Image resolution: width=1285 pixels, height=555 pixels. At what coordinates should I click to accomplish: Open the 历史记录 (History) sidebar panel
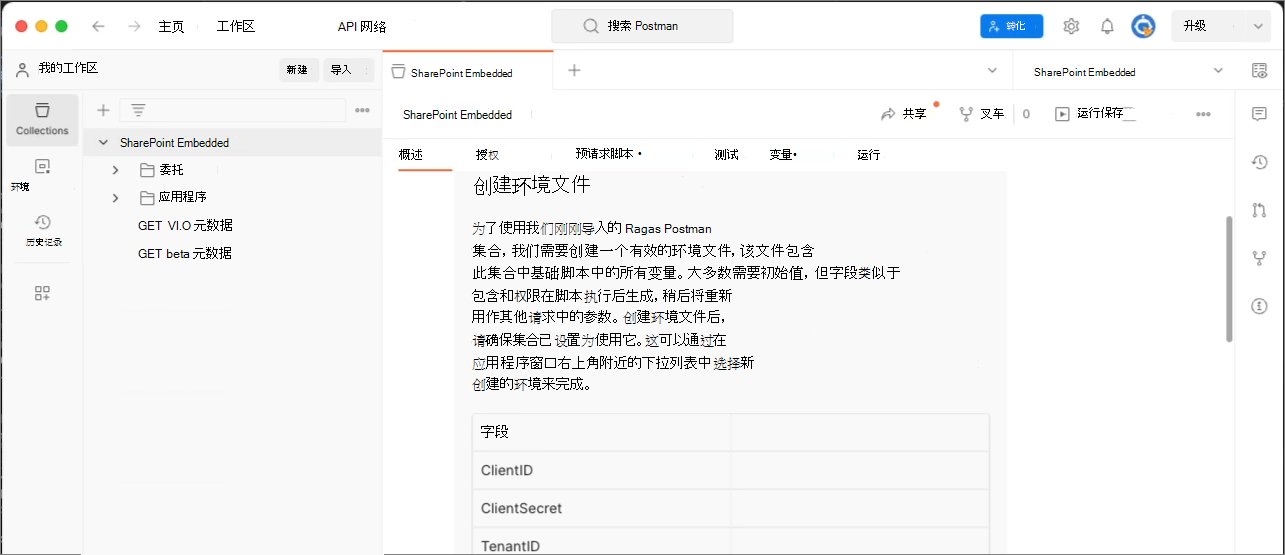point(42,230)
